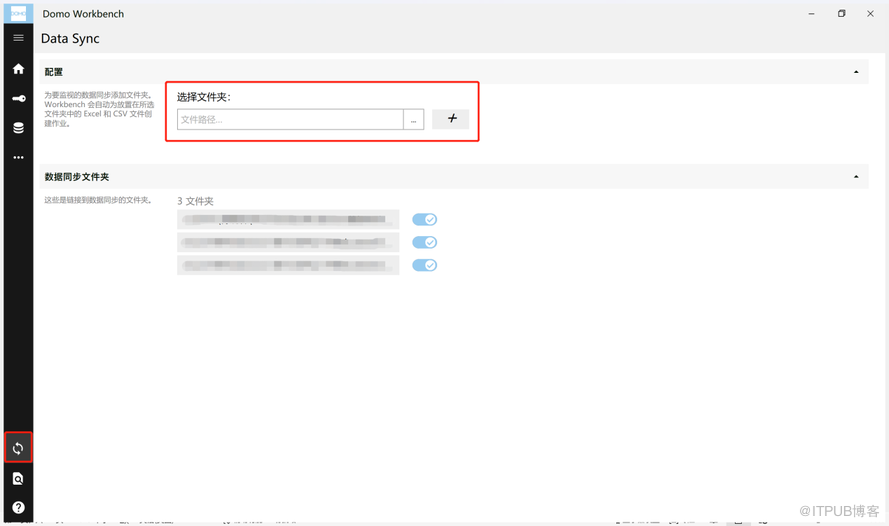Open the Accounts key icon

tap(18, 99)
